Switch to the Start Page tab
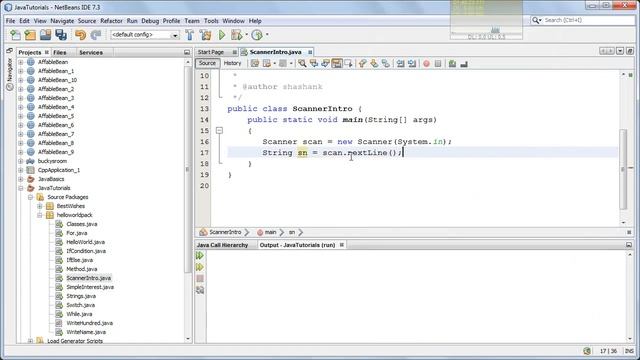The height and width of the screenshot is (360, 640). (211, 52)
